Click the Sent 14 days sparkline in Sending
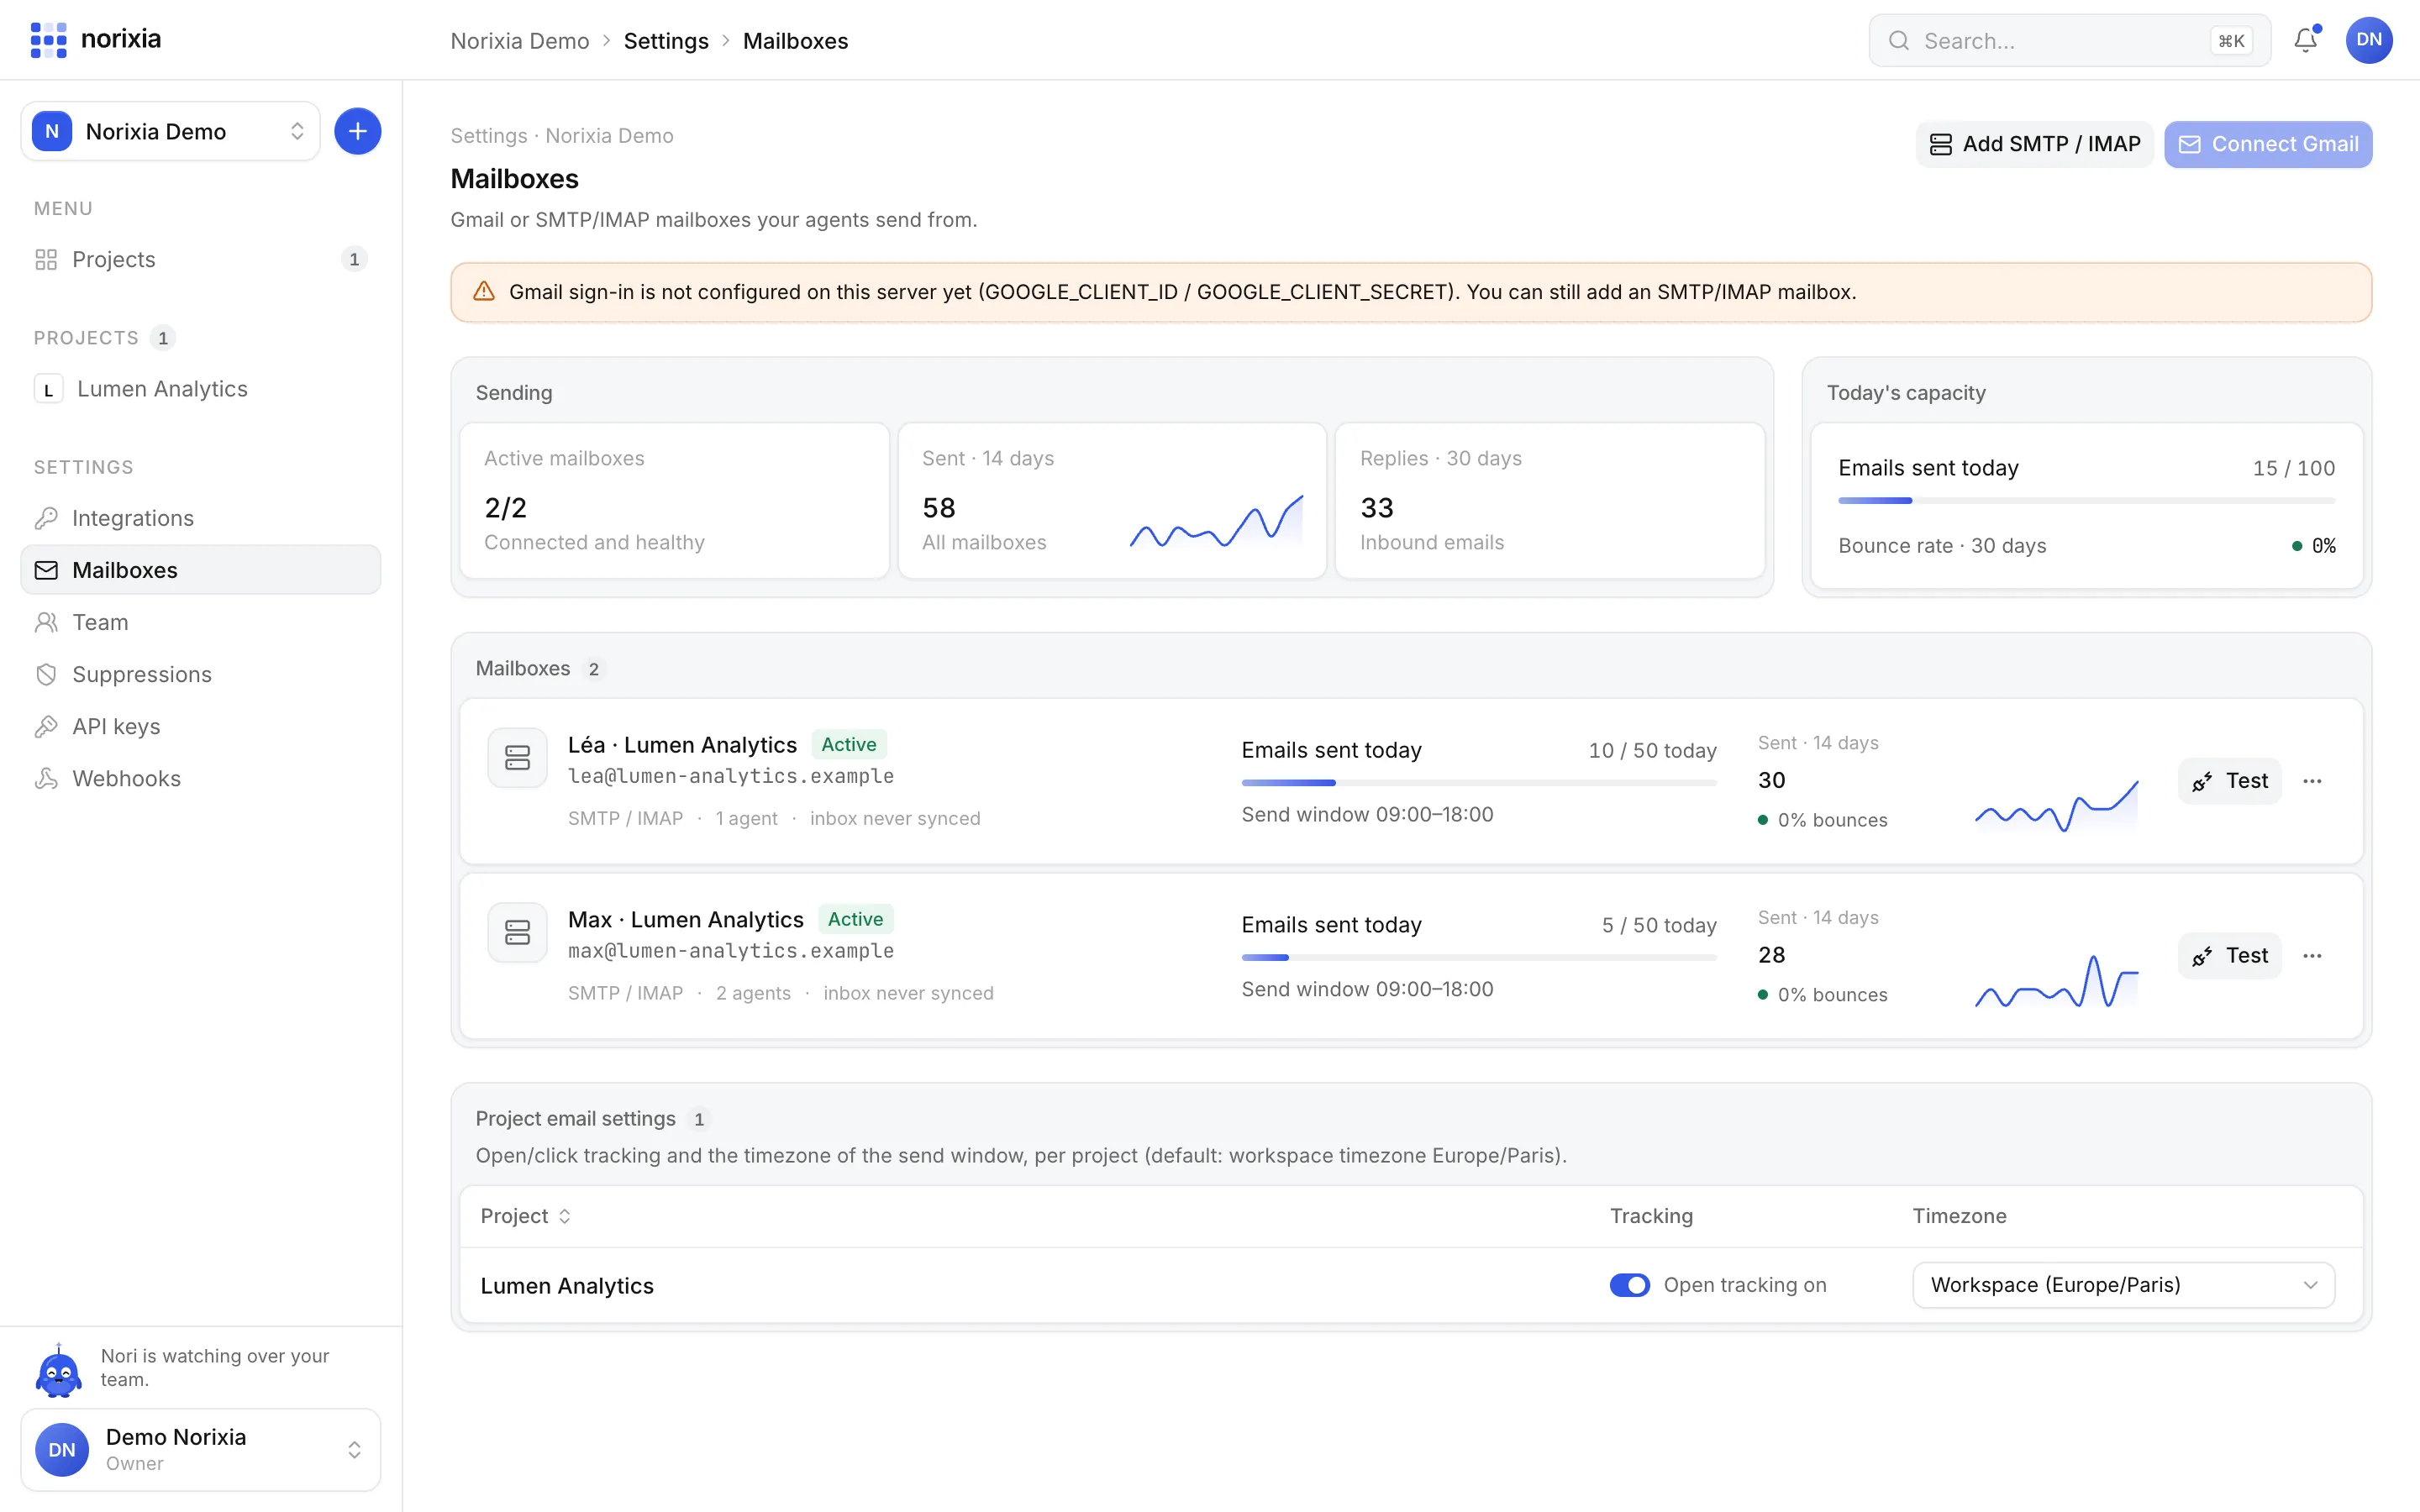This screenshot has height=1512, width=2420. [x=1216, y=521]
